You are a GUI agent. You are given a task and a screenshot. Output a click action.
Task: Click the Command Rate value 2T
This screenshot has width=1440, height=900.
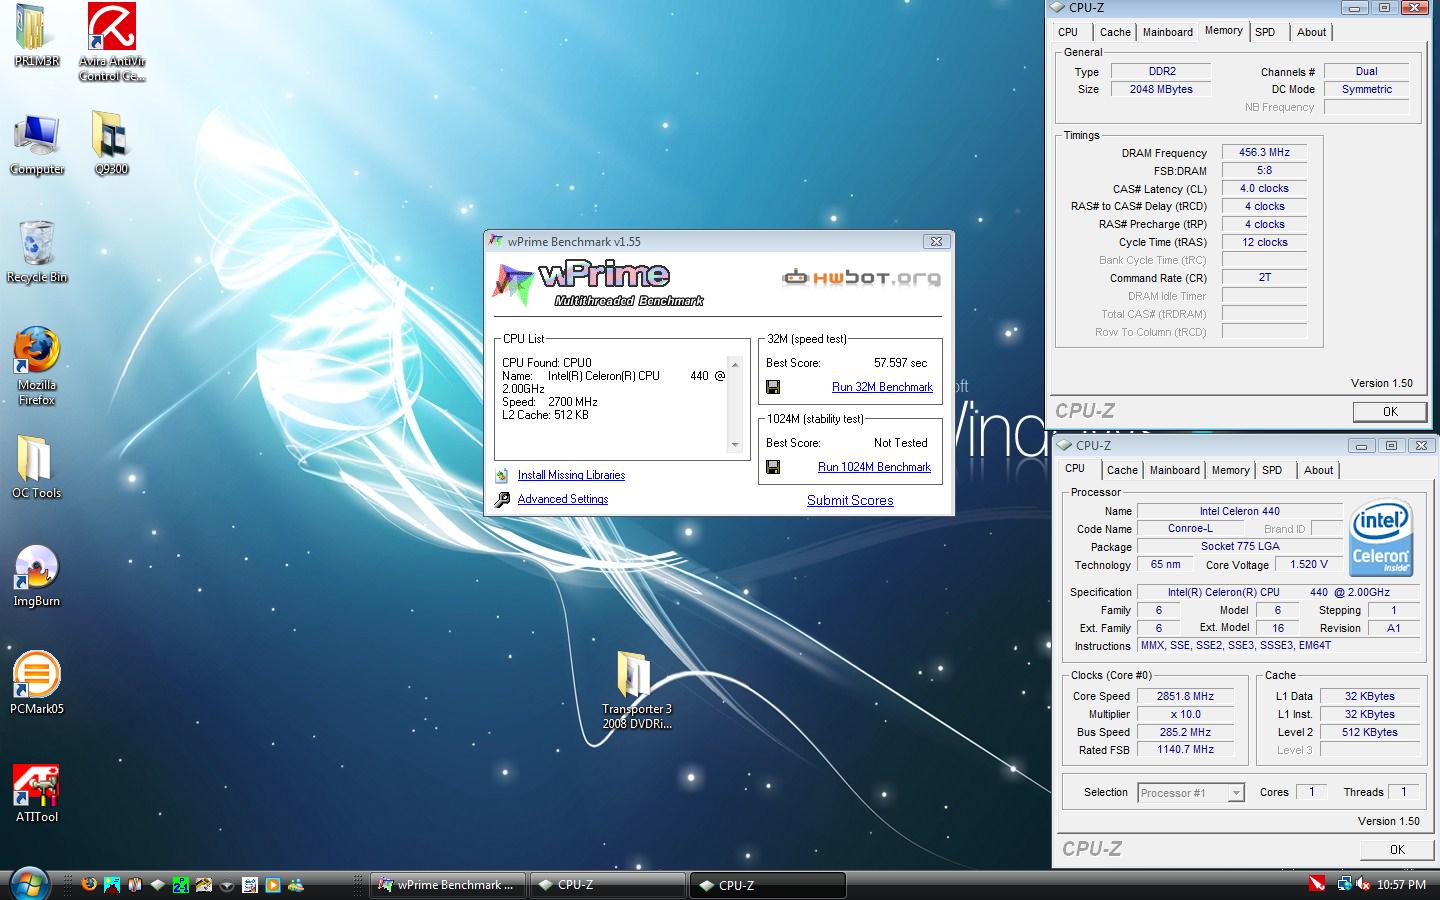[1264, 277]
